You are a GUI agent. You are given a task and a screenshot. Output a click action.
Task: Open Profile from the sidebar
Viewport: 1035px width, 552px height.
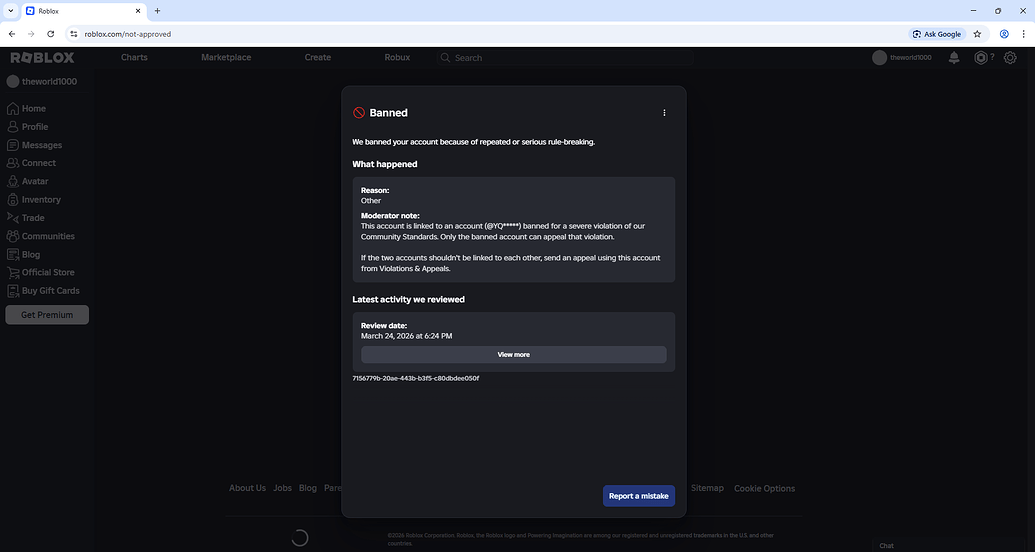pyautogui.click(x=27, y=127)
